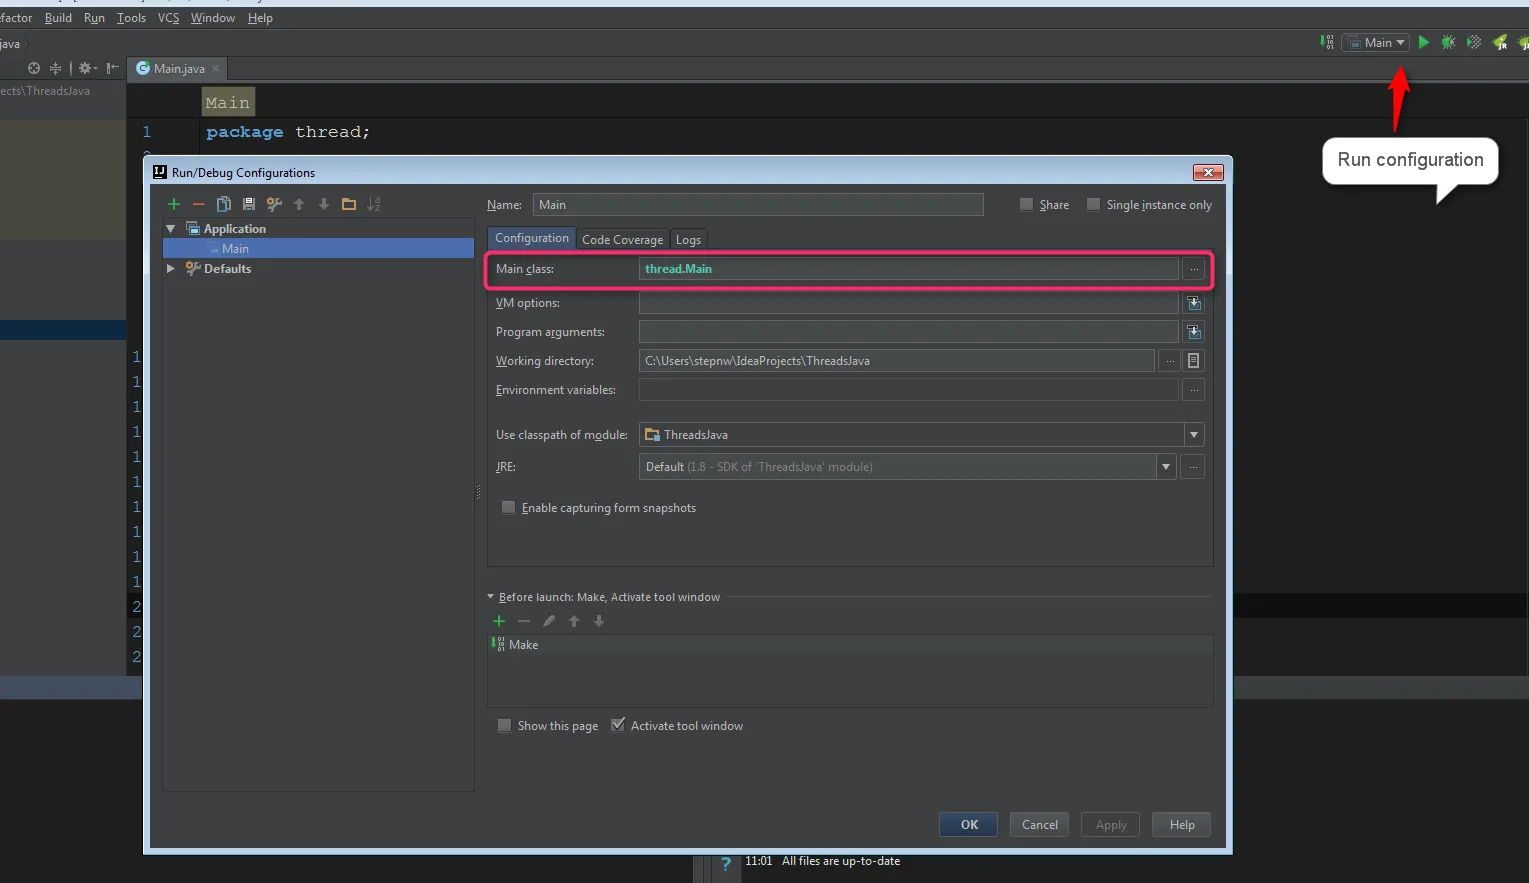
Task: Browse for the Main class with the ellipsis button
Action: (1194, 269)
